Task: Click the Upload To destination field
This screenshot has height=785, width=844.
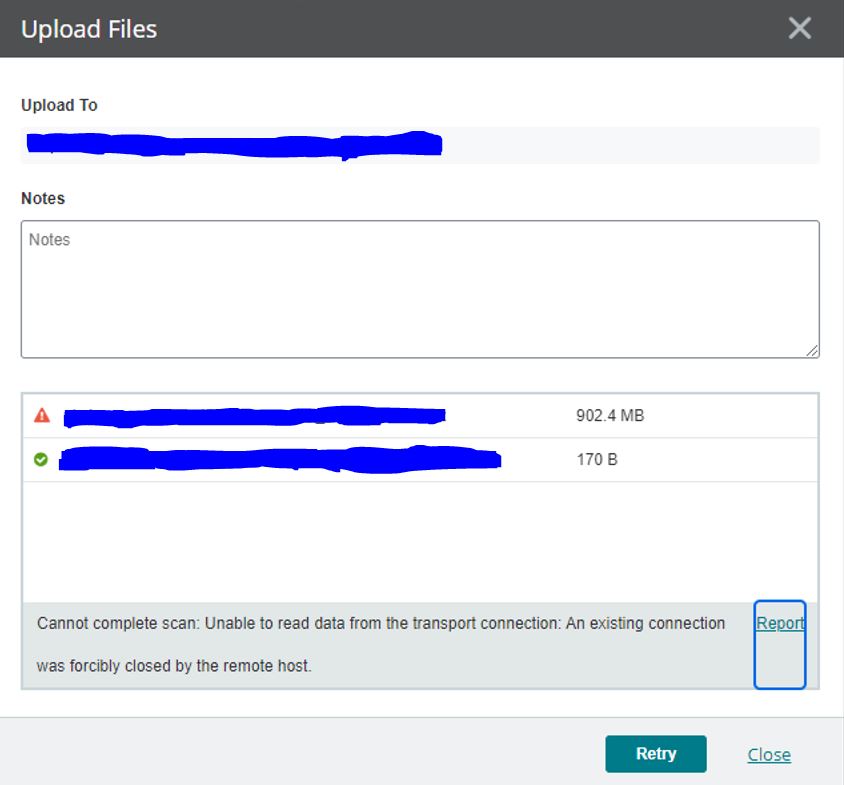Action: point(420,145)
